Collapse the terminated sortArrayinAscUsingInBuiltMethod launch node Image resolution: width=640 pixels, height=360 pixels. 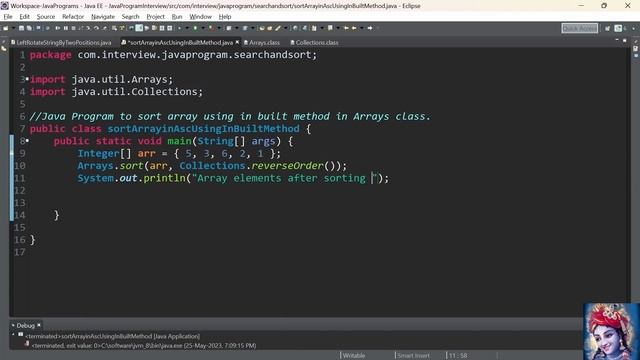coord(13,335)
